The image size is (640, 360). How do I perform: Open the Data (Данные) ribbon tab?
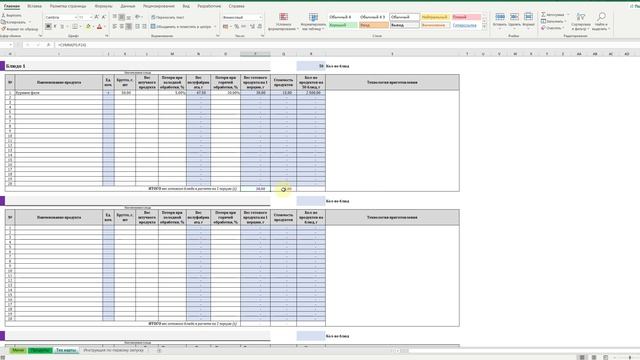pos(128,7)
